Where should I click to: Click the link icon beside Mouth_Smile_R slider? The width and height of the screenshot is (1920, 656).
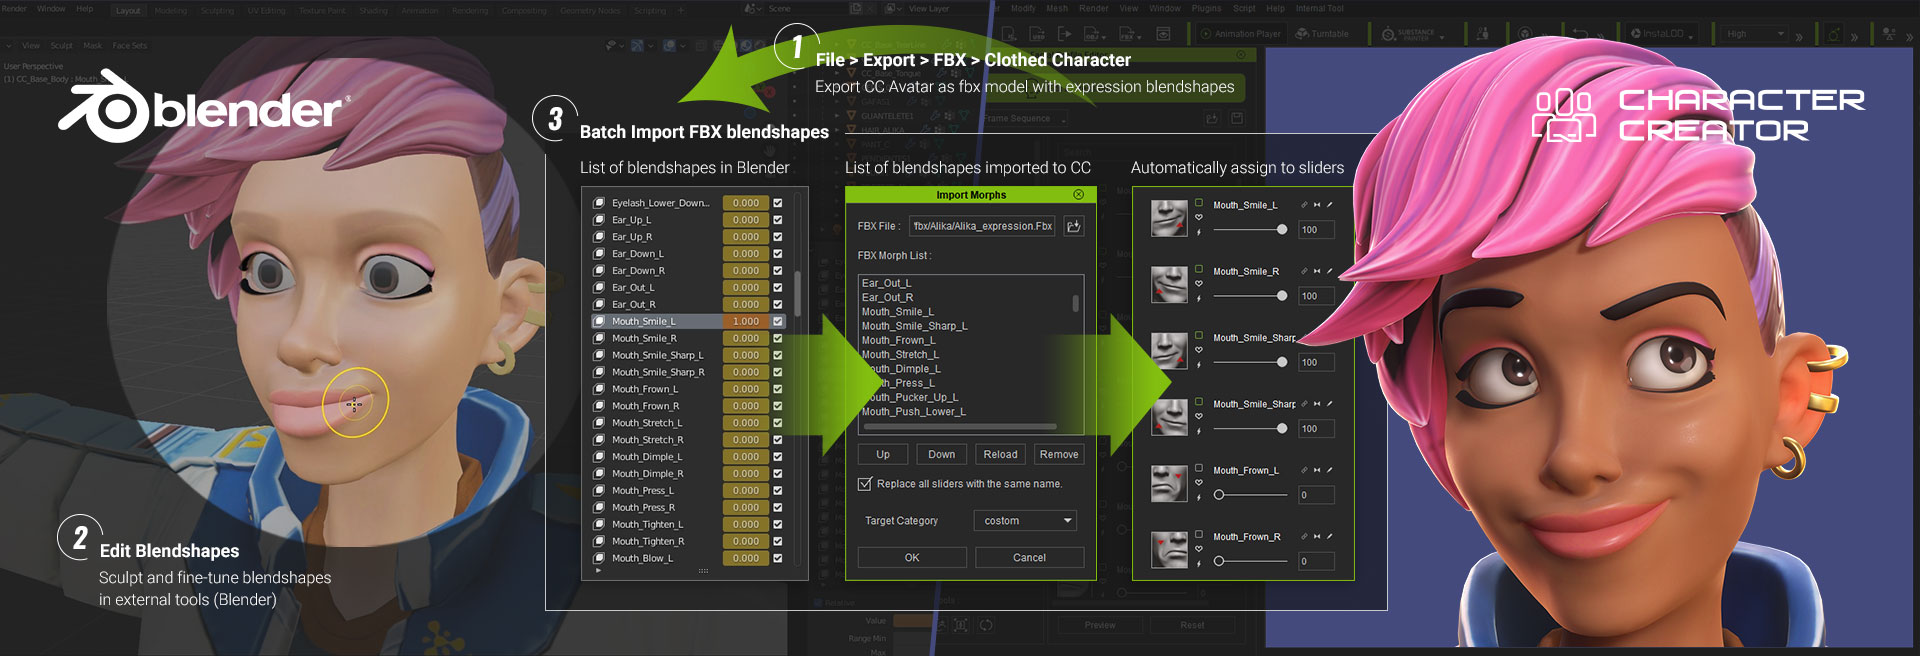click(x=1304, y=271)
